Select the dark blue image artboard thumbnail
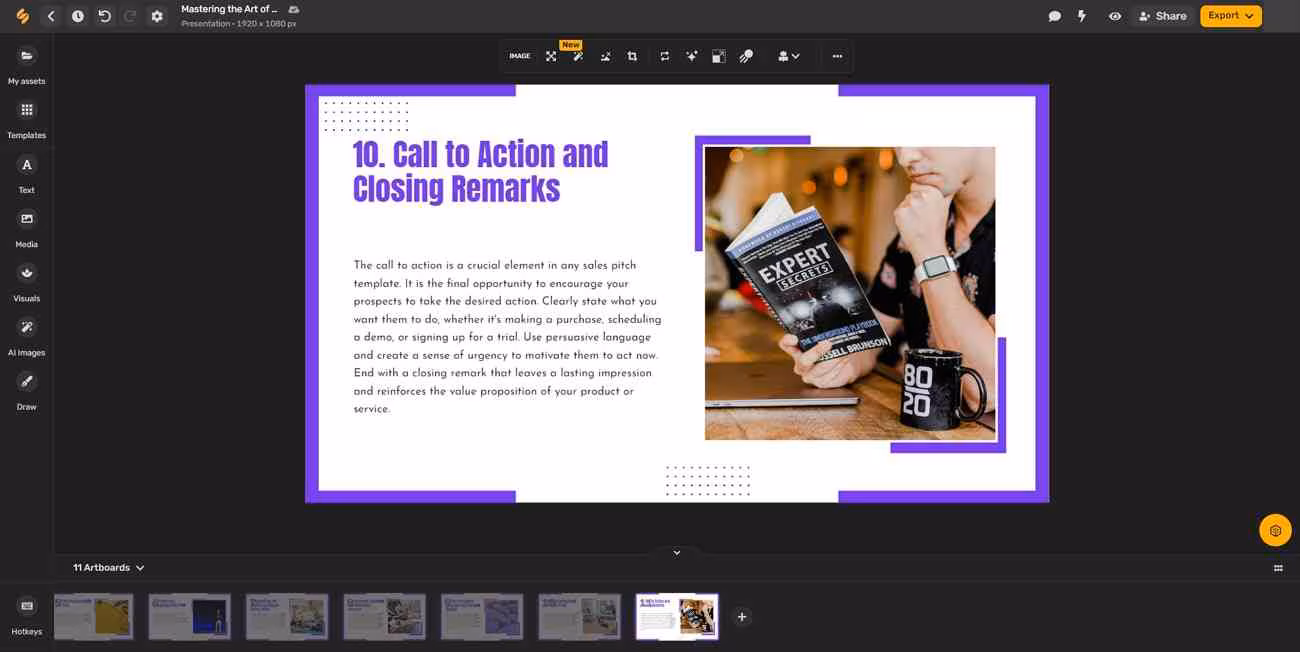 (x=190, y=617)
